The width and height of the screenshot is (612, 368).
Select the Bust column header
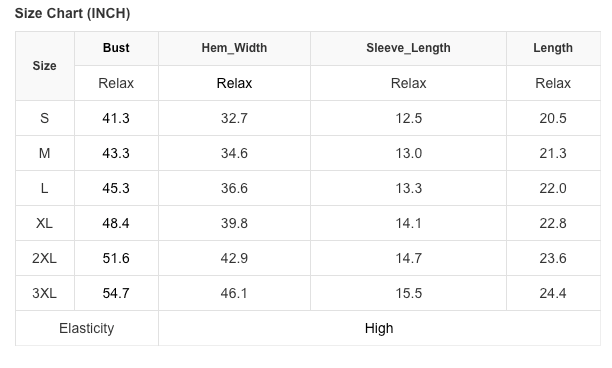pos(116,48)
